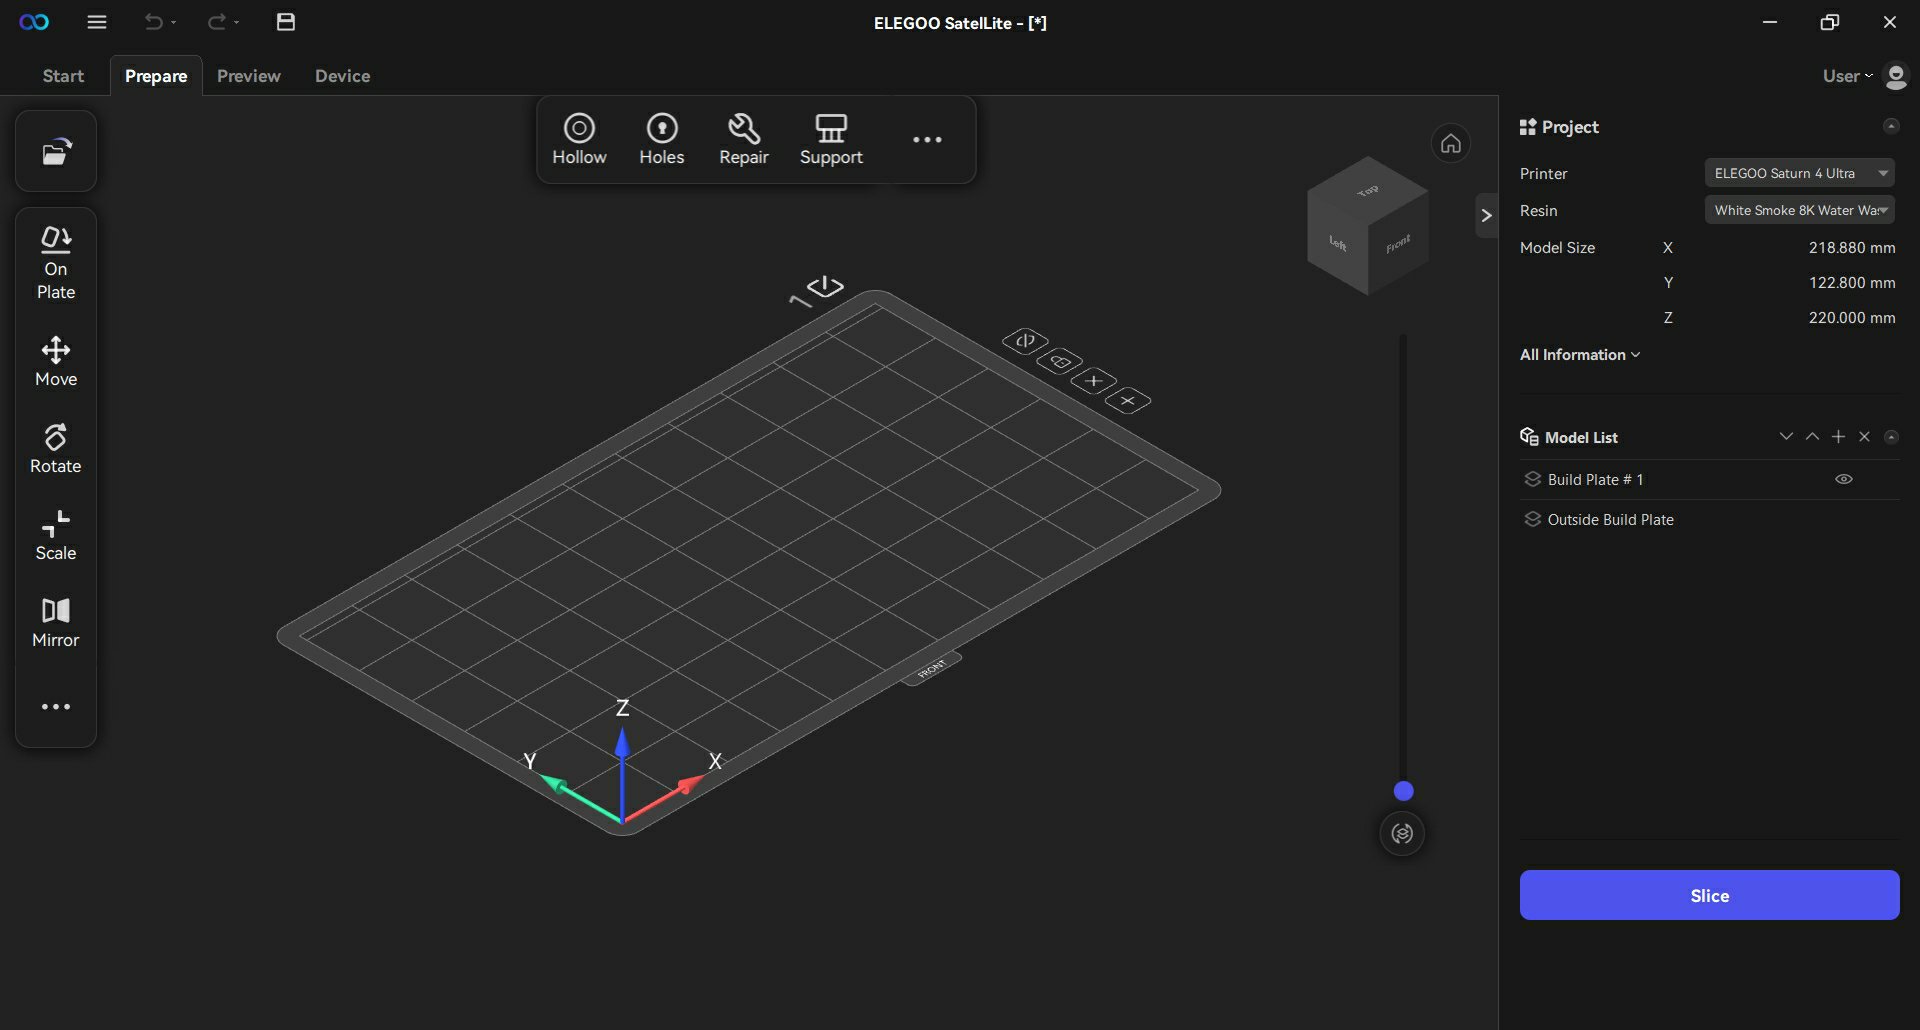Save the project with the disk icon

click(286, 22)
